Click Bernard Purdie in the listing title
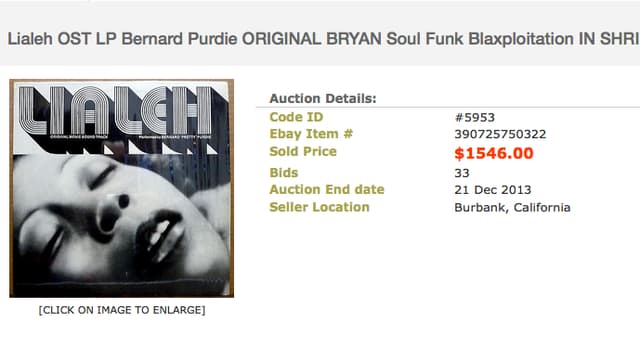 pyautogui.click(x=179, y=39)
